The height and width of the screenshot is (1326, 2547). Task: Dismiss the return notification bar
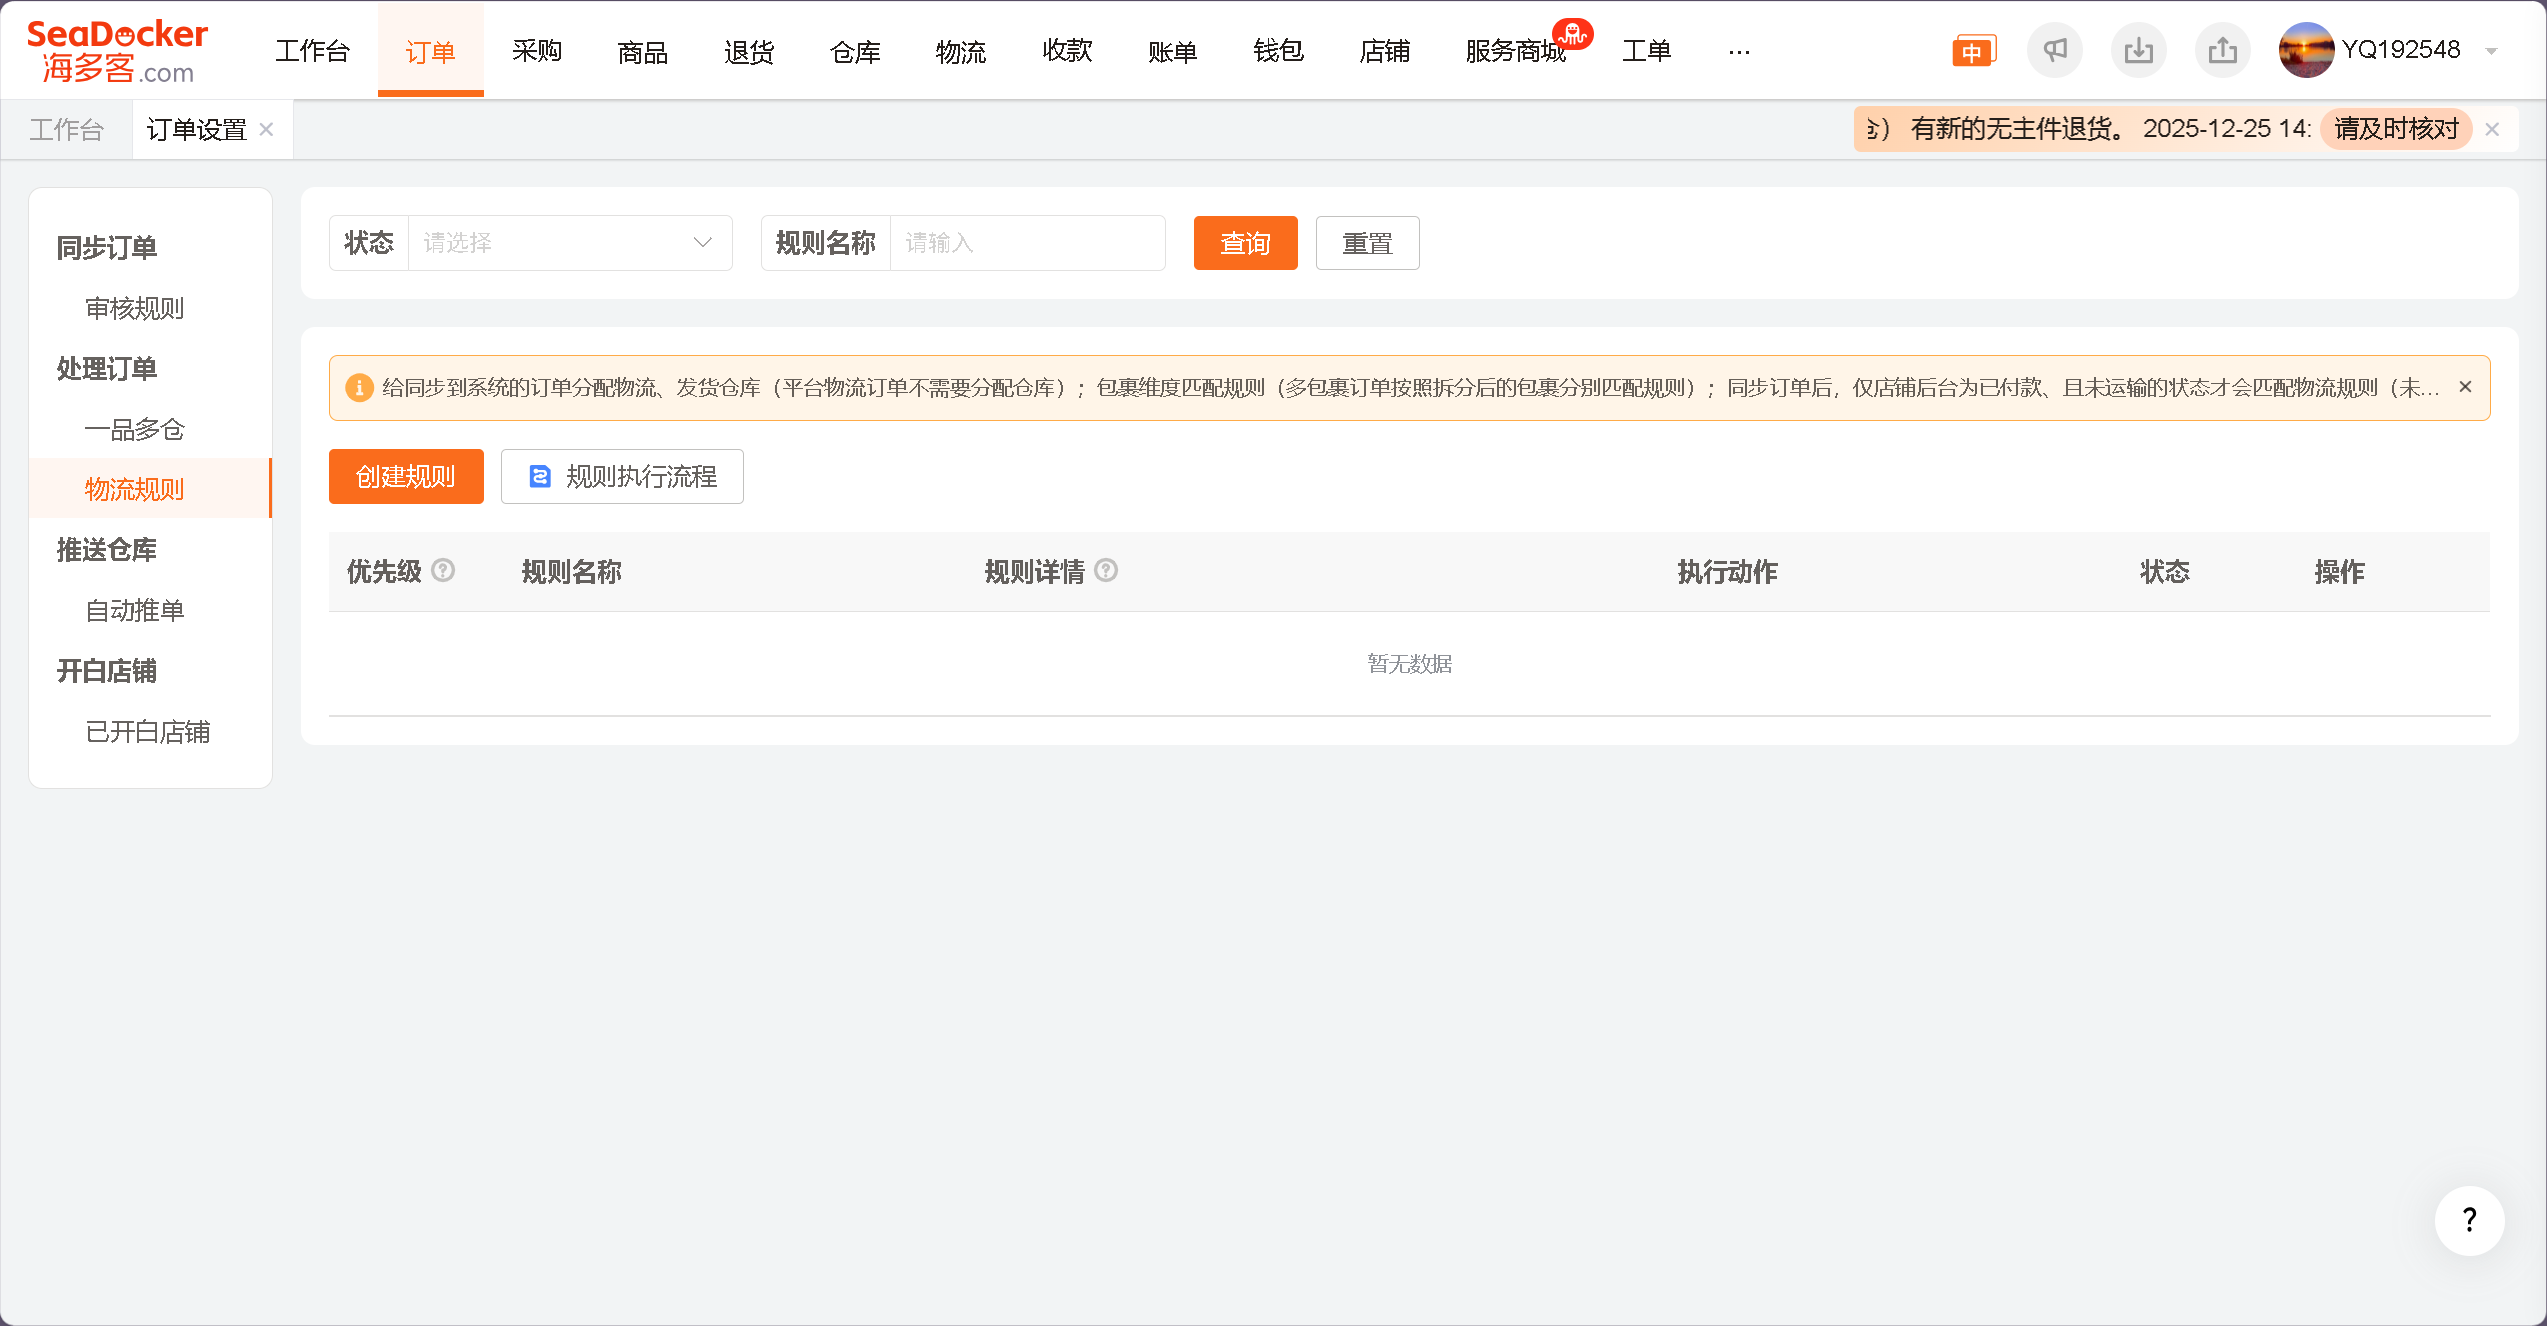click(2492, 129)
